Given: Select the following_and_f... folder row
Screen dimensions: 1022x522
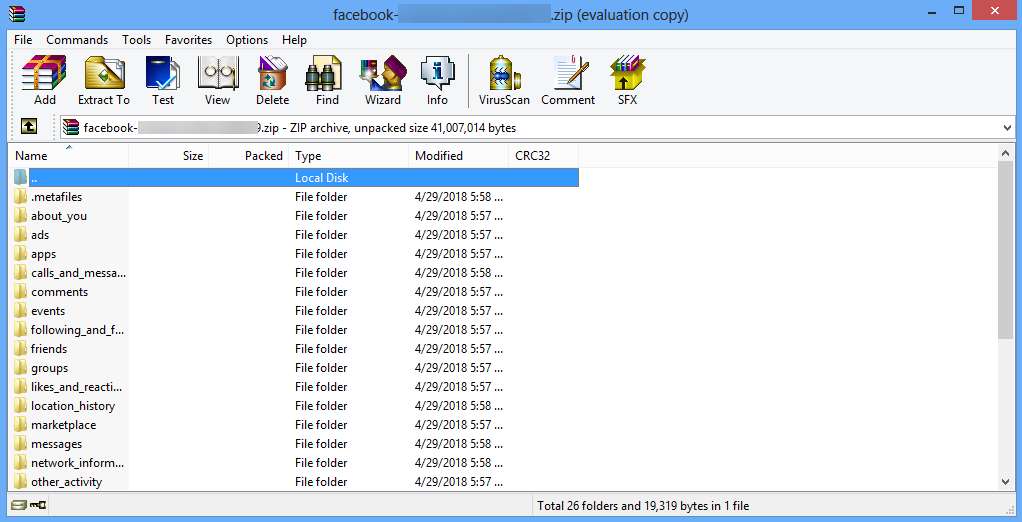Looking at the screenshot, I should tap(295, 329).
